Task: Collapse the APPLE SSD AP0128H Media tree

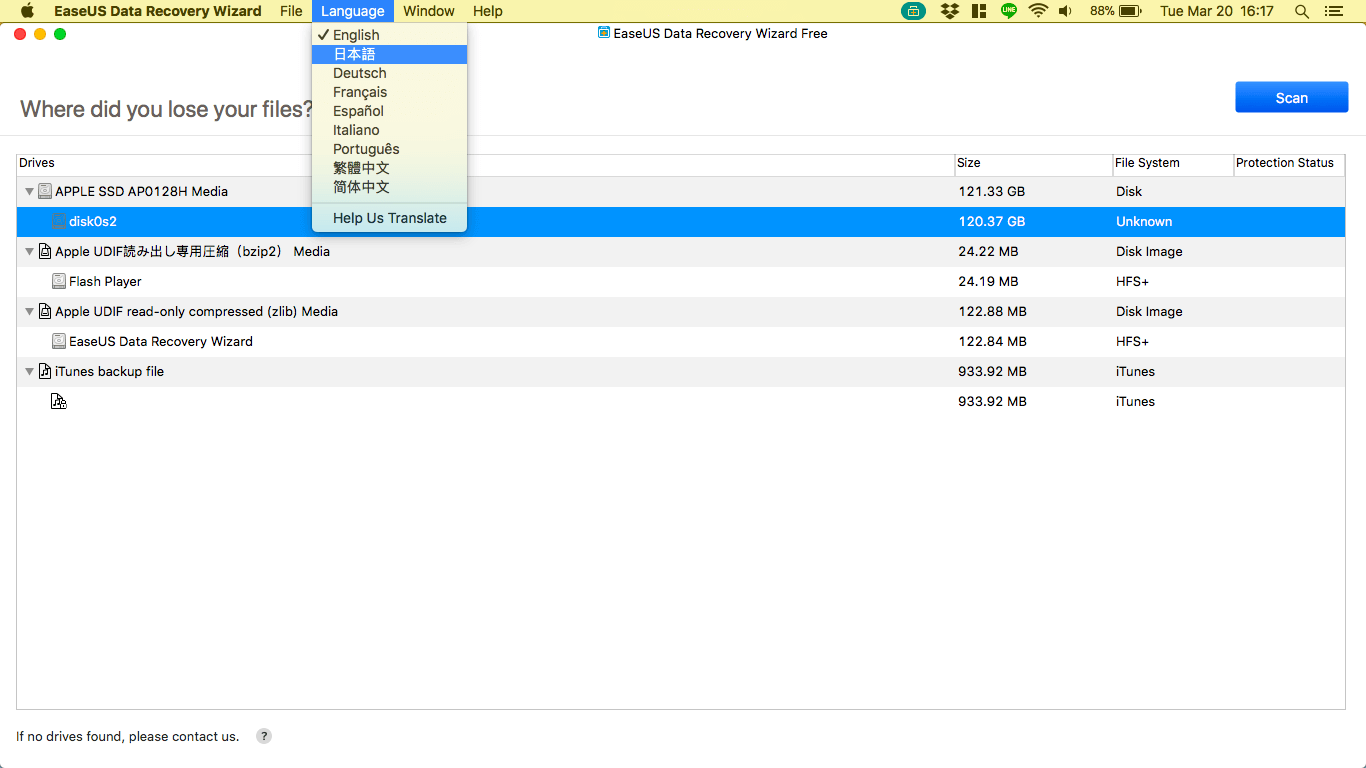Action: pyautogui.click(x=30, y=191)
